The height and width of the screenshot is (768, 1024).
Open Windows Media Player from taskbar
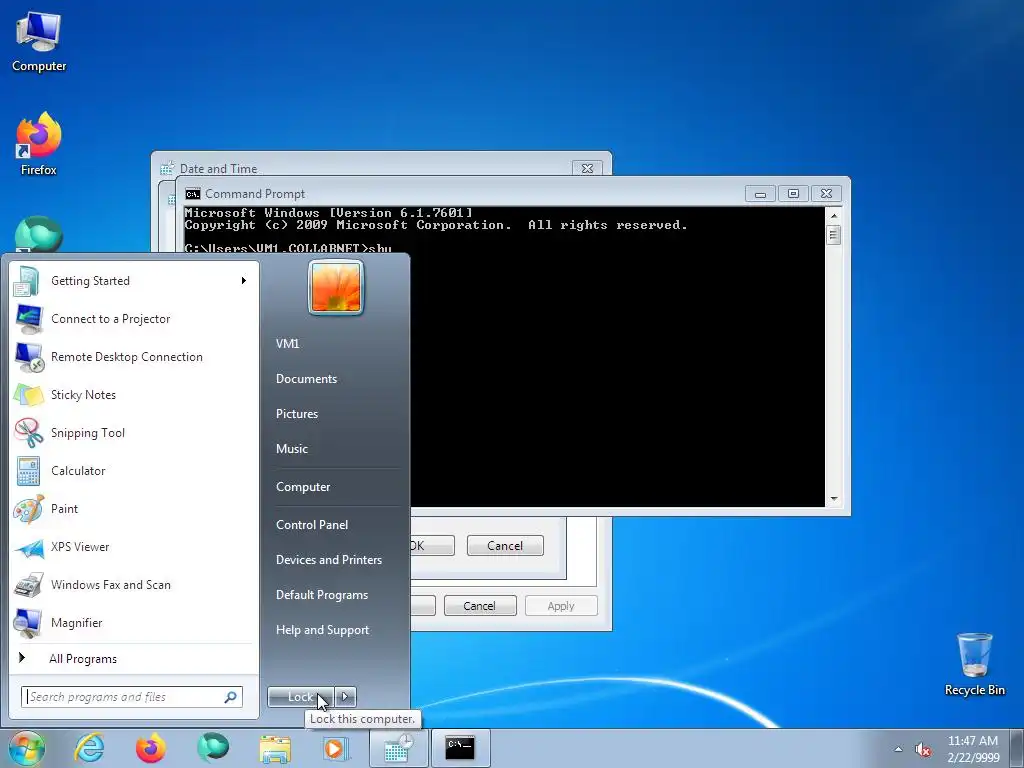[x=337, y=748]
